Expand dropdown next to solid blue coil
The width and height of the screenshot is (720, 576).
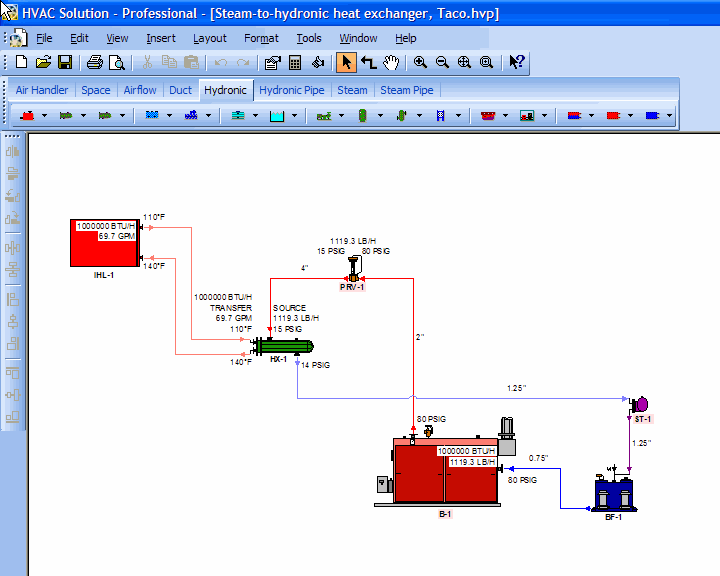(x=669, y=116)
